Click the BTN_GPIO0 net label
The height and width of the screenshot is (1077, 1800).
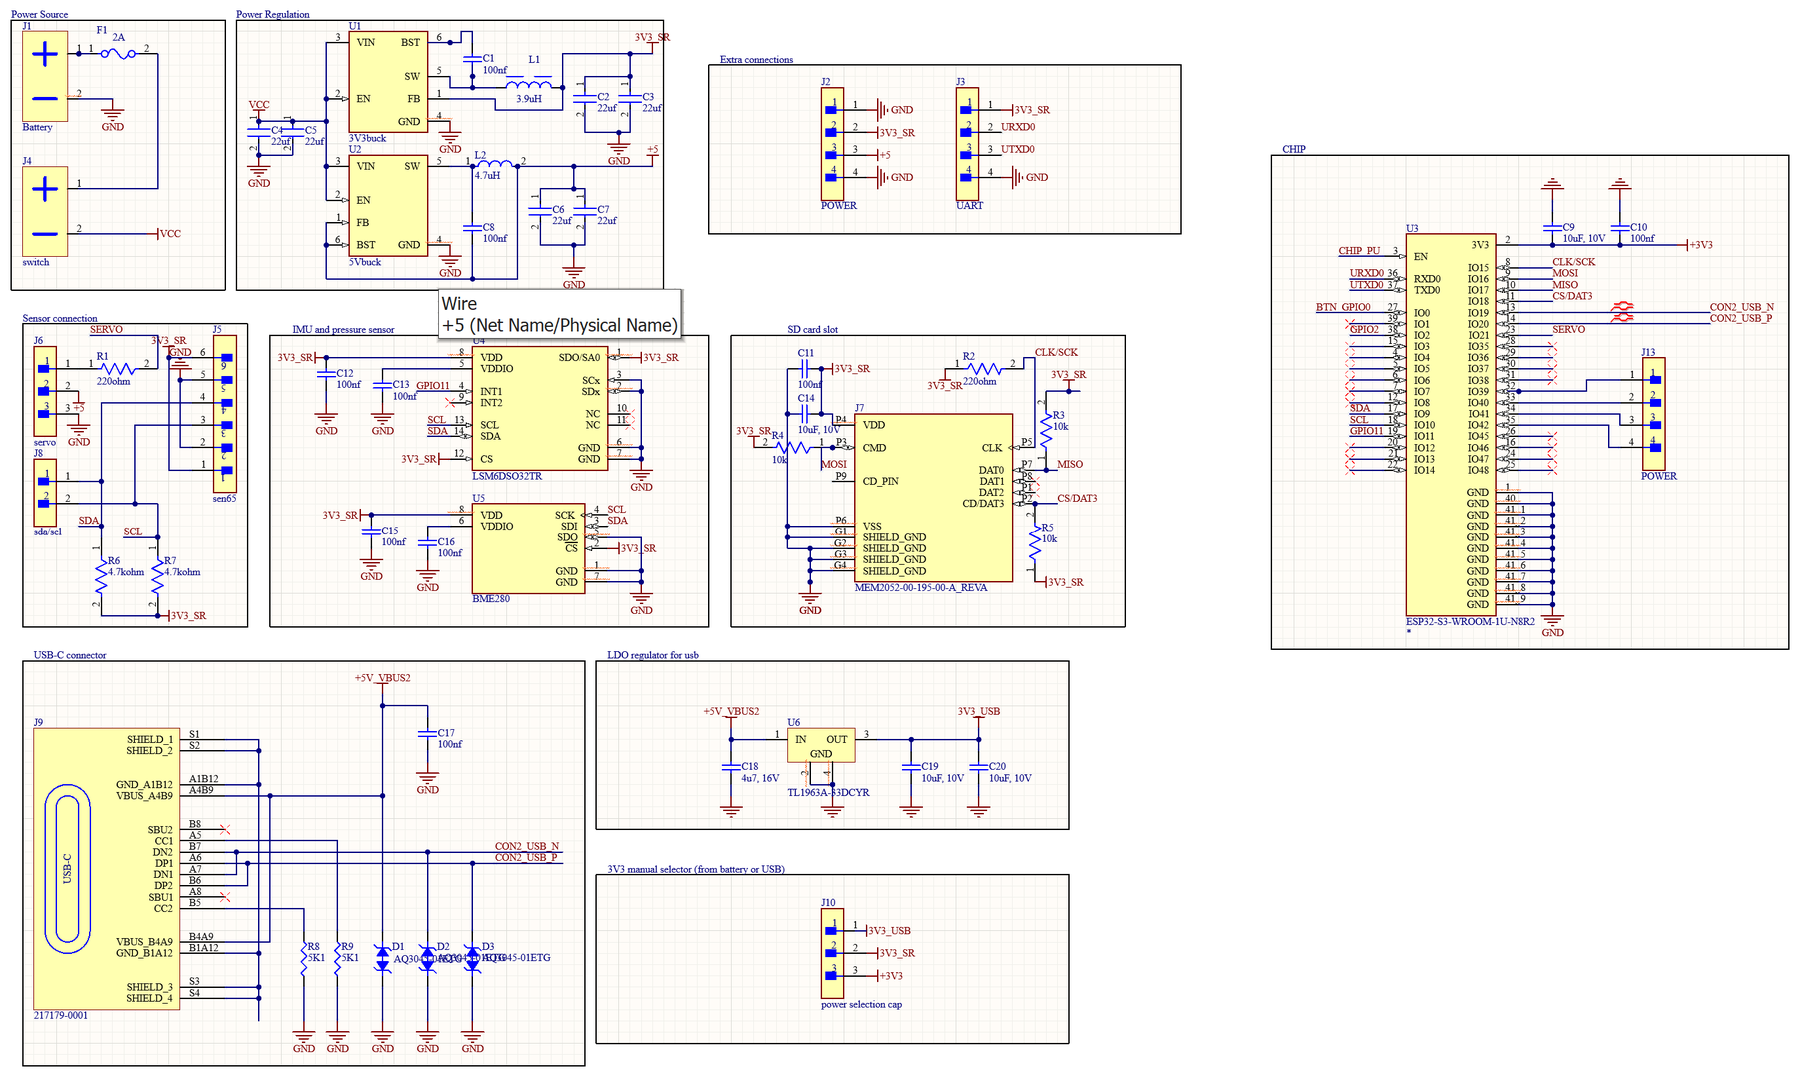tap(1343, 307)
